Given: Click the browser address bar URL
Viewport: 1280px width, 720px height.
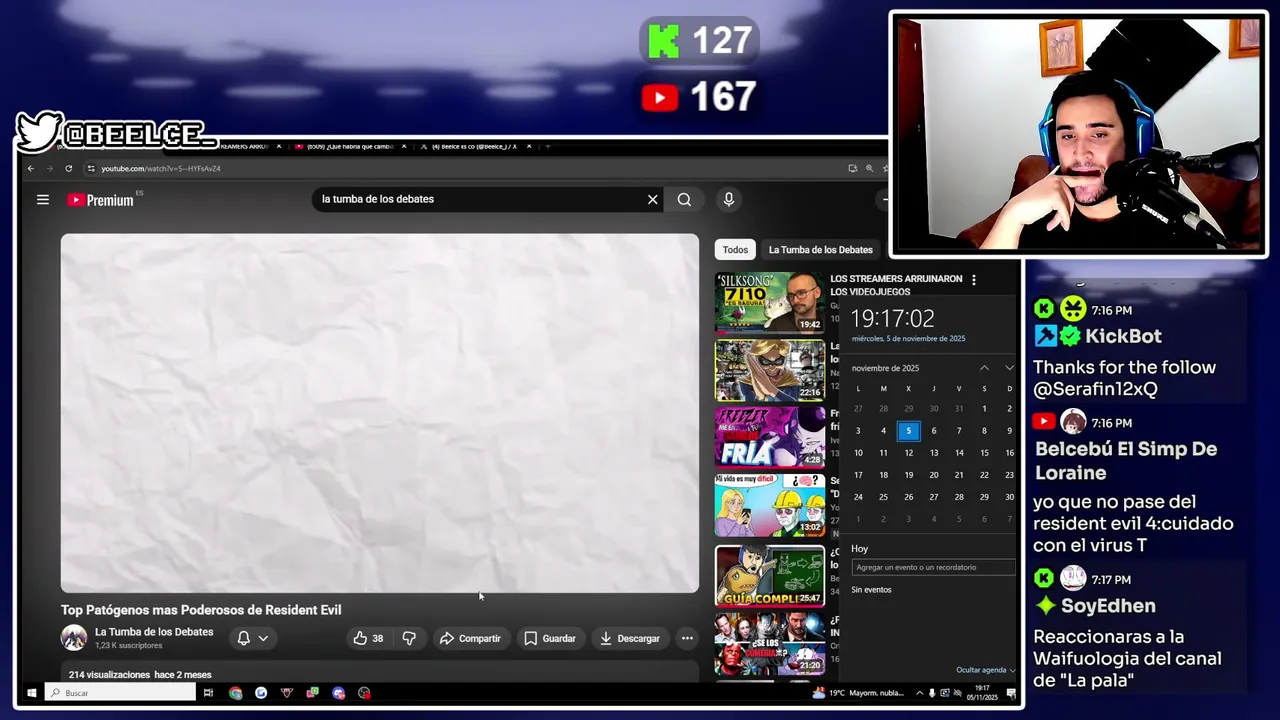Looking at the screenshot, I should click(x=160, y=169).
